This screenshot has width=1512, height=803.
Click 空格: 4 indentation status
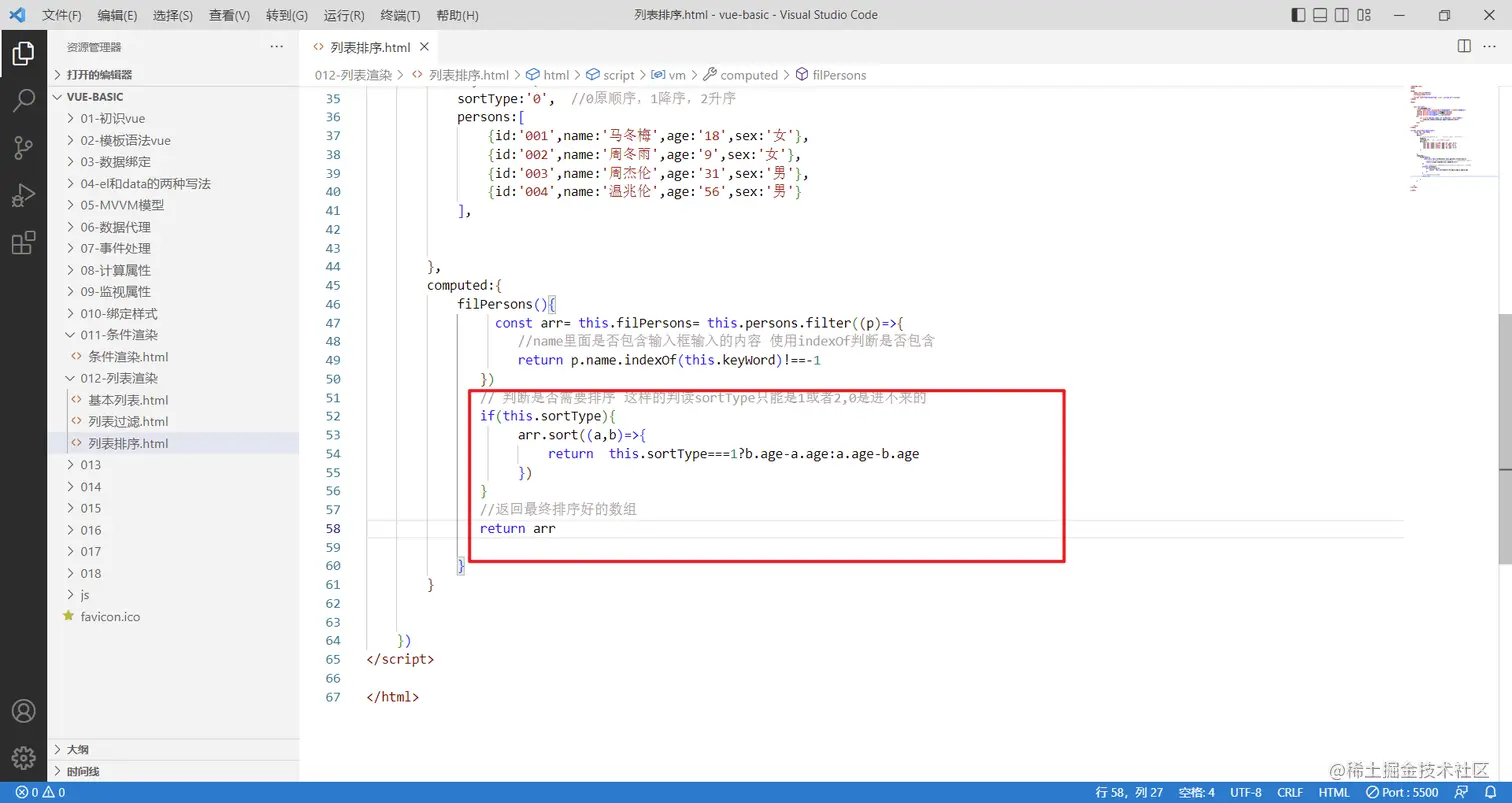(x=1196, y=792)
